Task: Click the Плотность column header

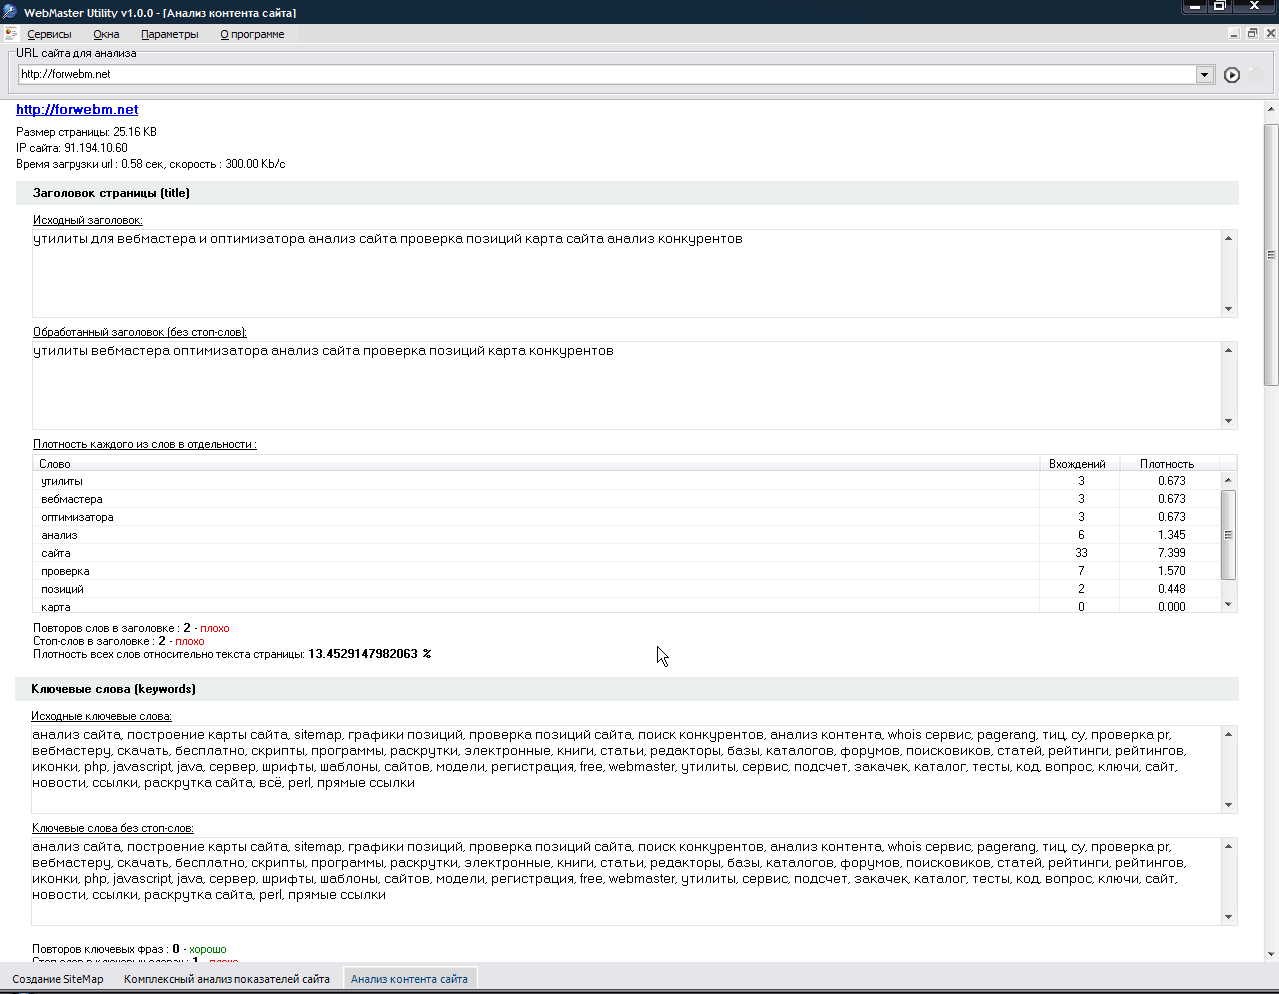Action: (1166, 464)
